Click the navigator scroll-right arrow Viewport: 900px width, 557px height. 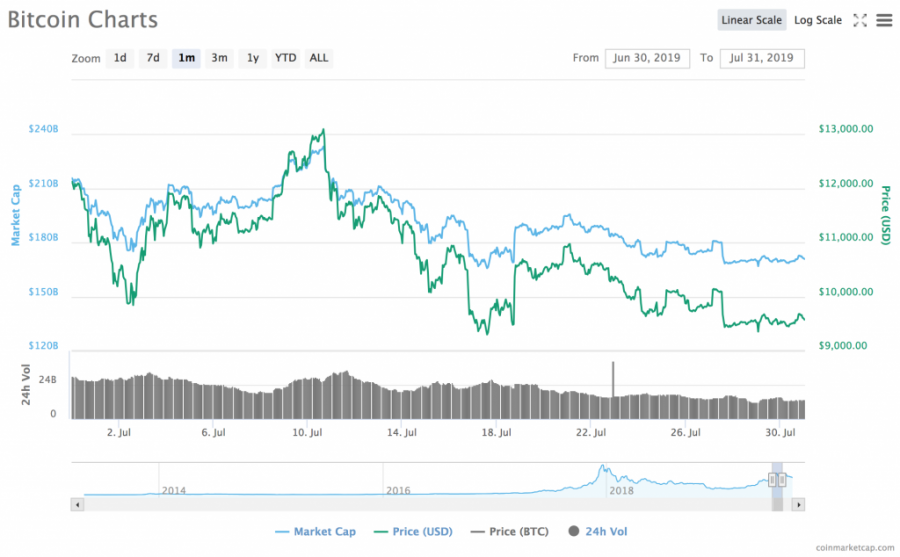click(798, 505)
